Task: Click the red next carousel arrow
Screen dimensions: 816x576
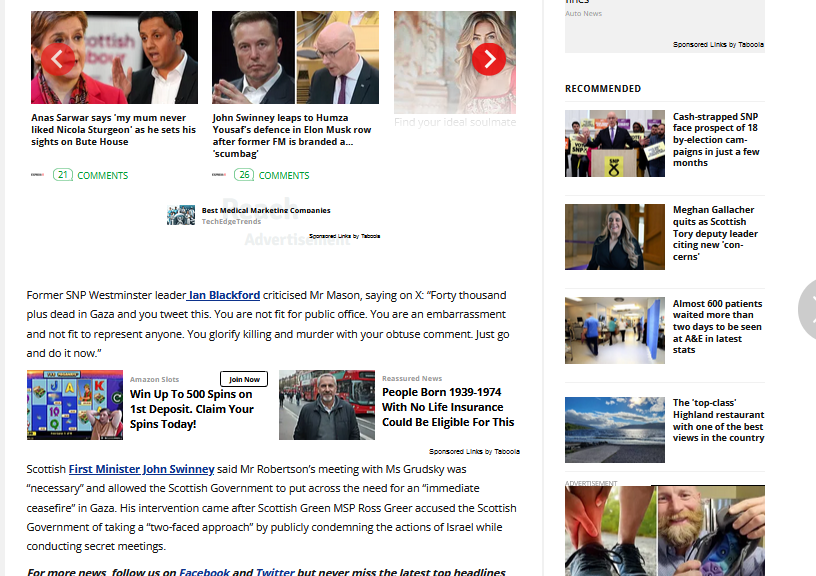Action: click(x=489, y=59)
